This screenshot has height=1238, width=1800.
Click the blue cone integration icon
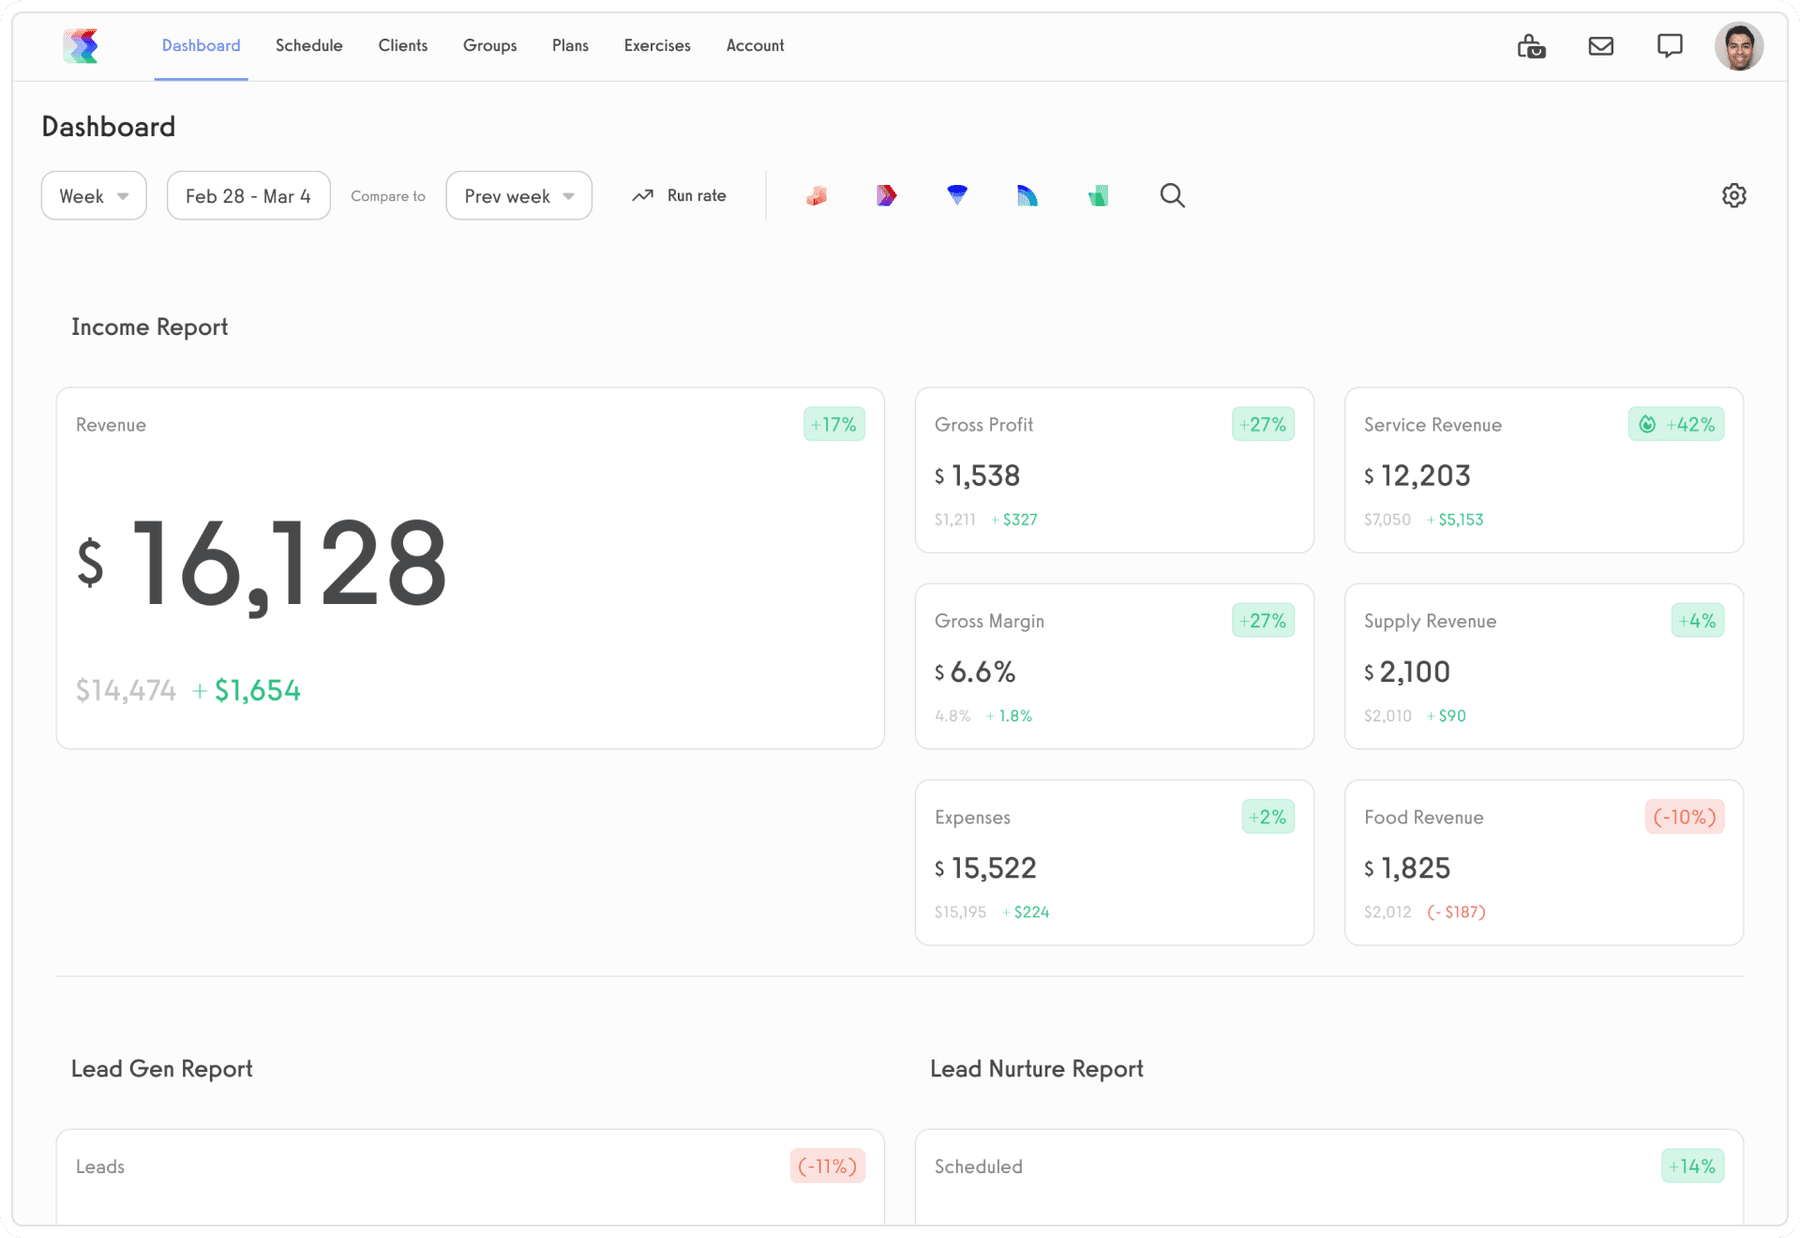956,195
